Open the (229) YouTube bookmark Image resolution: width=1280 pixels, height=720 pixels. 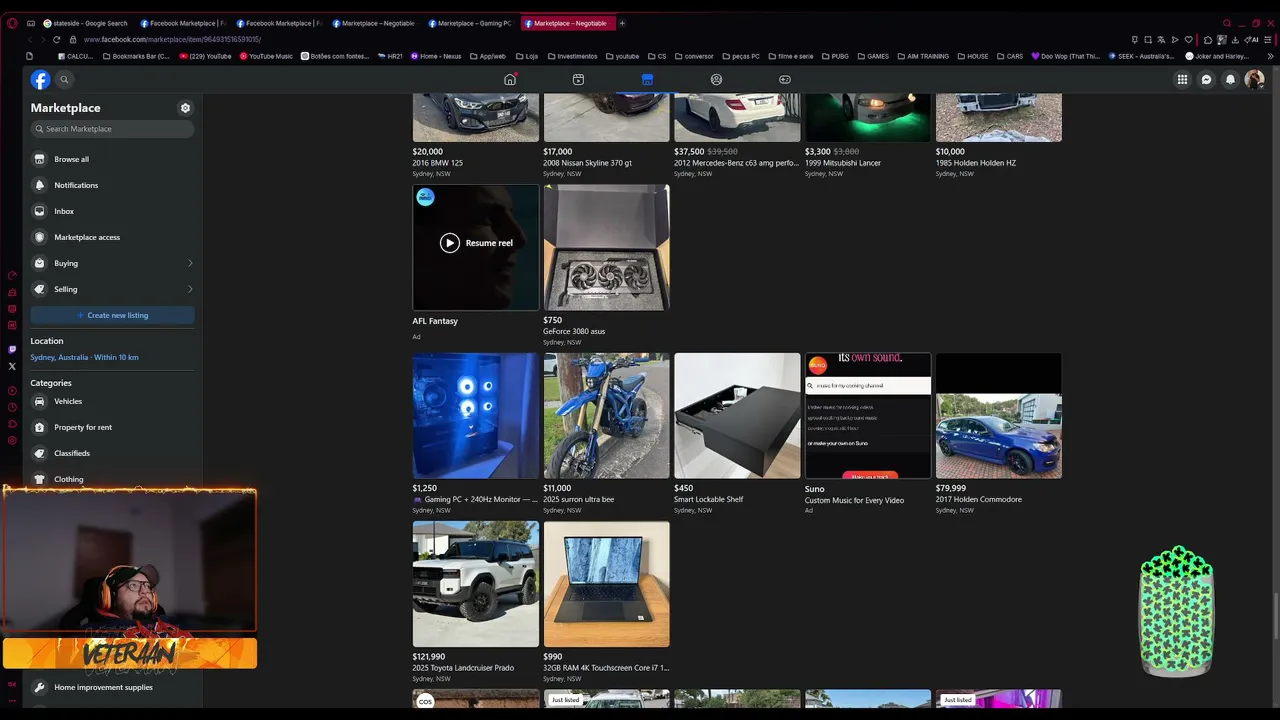[205, 56]
